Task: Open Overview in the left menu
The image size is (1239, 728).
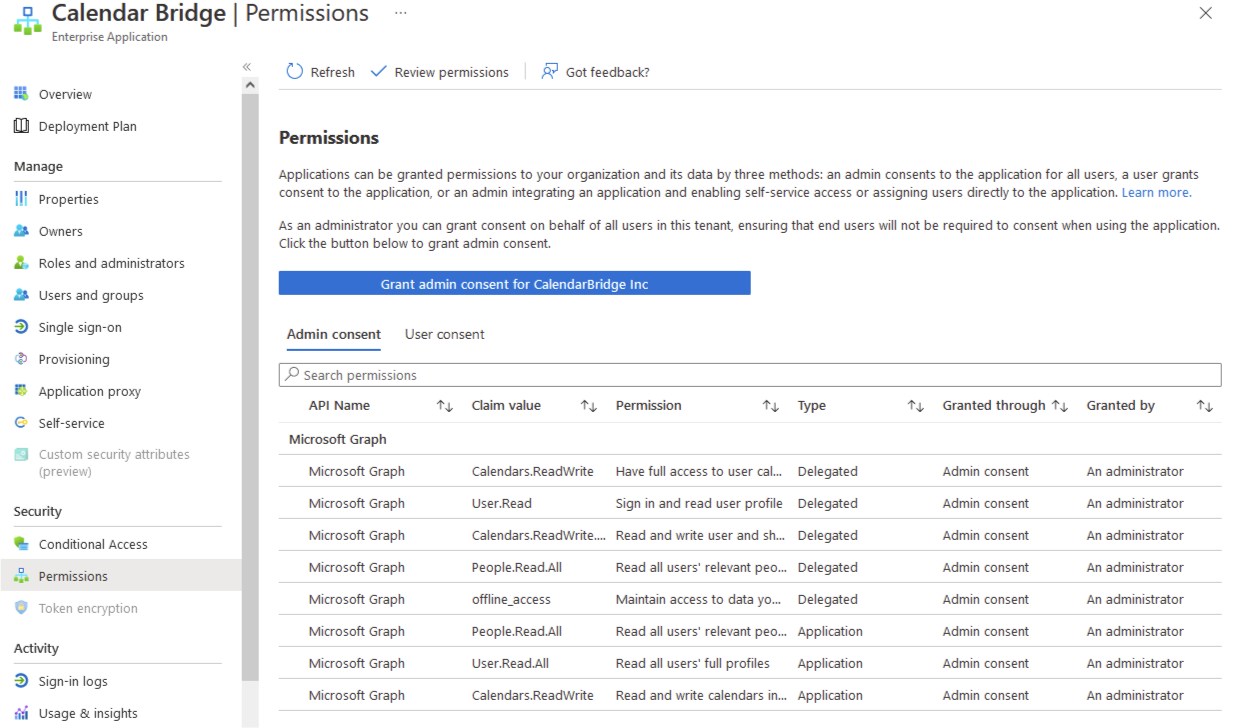Action: (65, 94)
